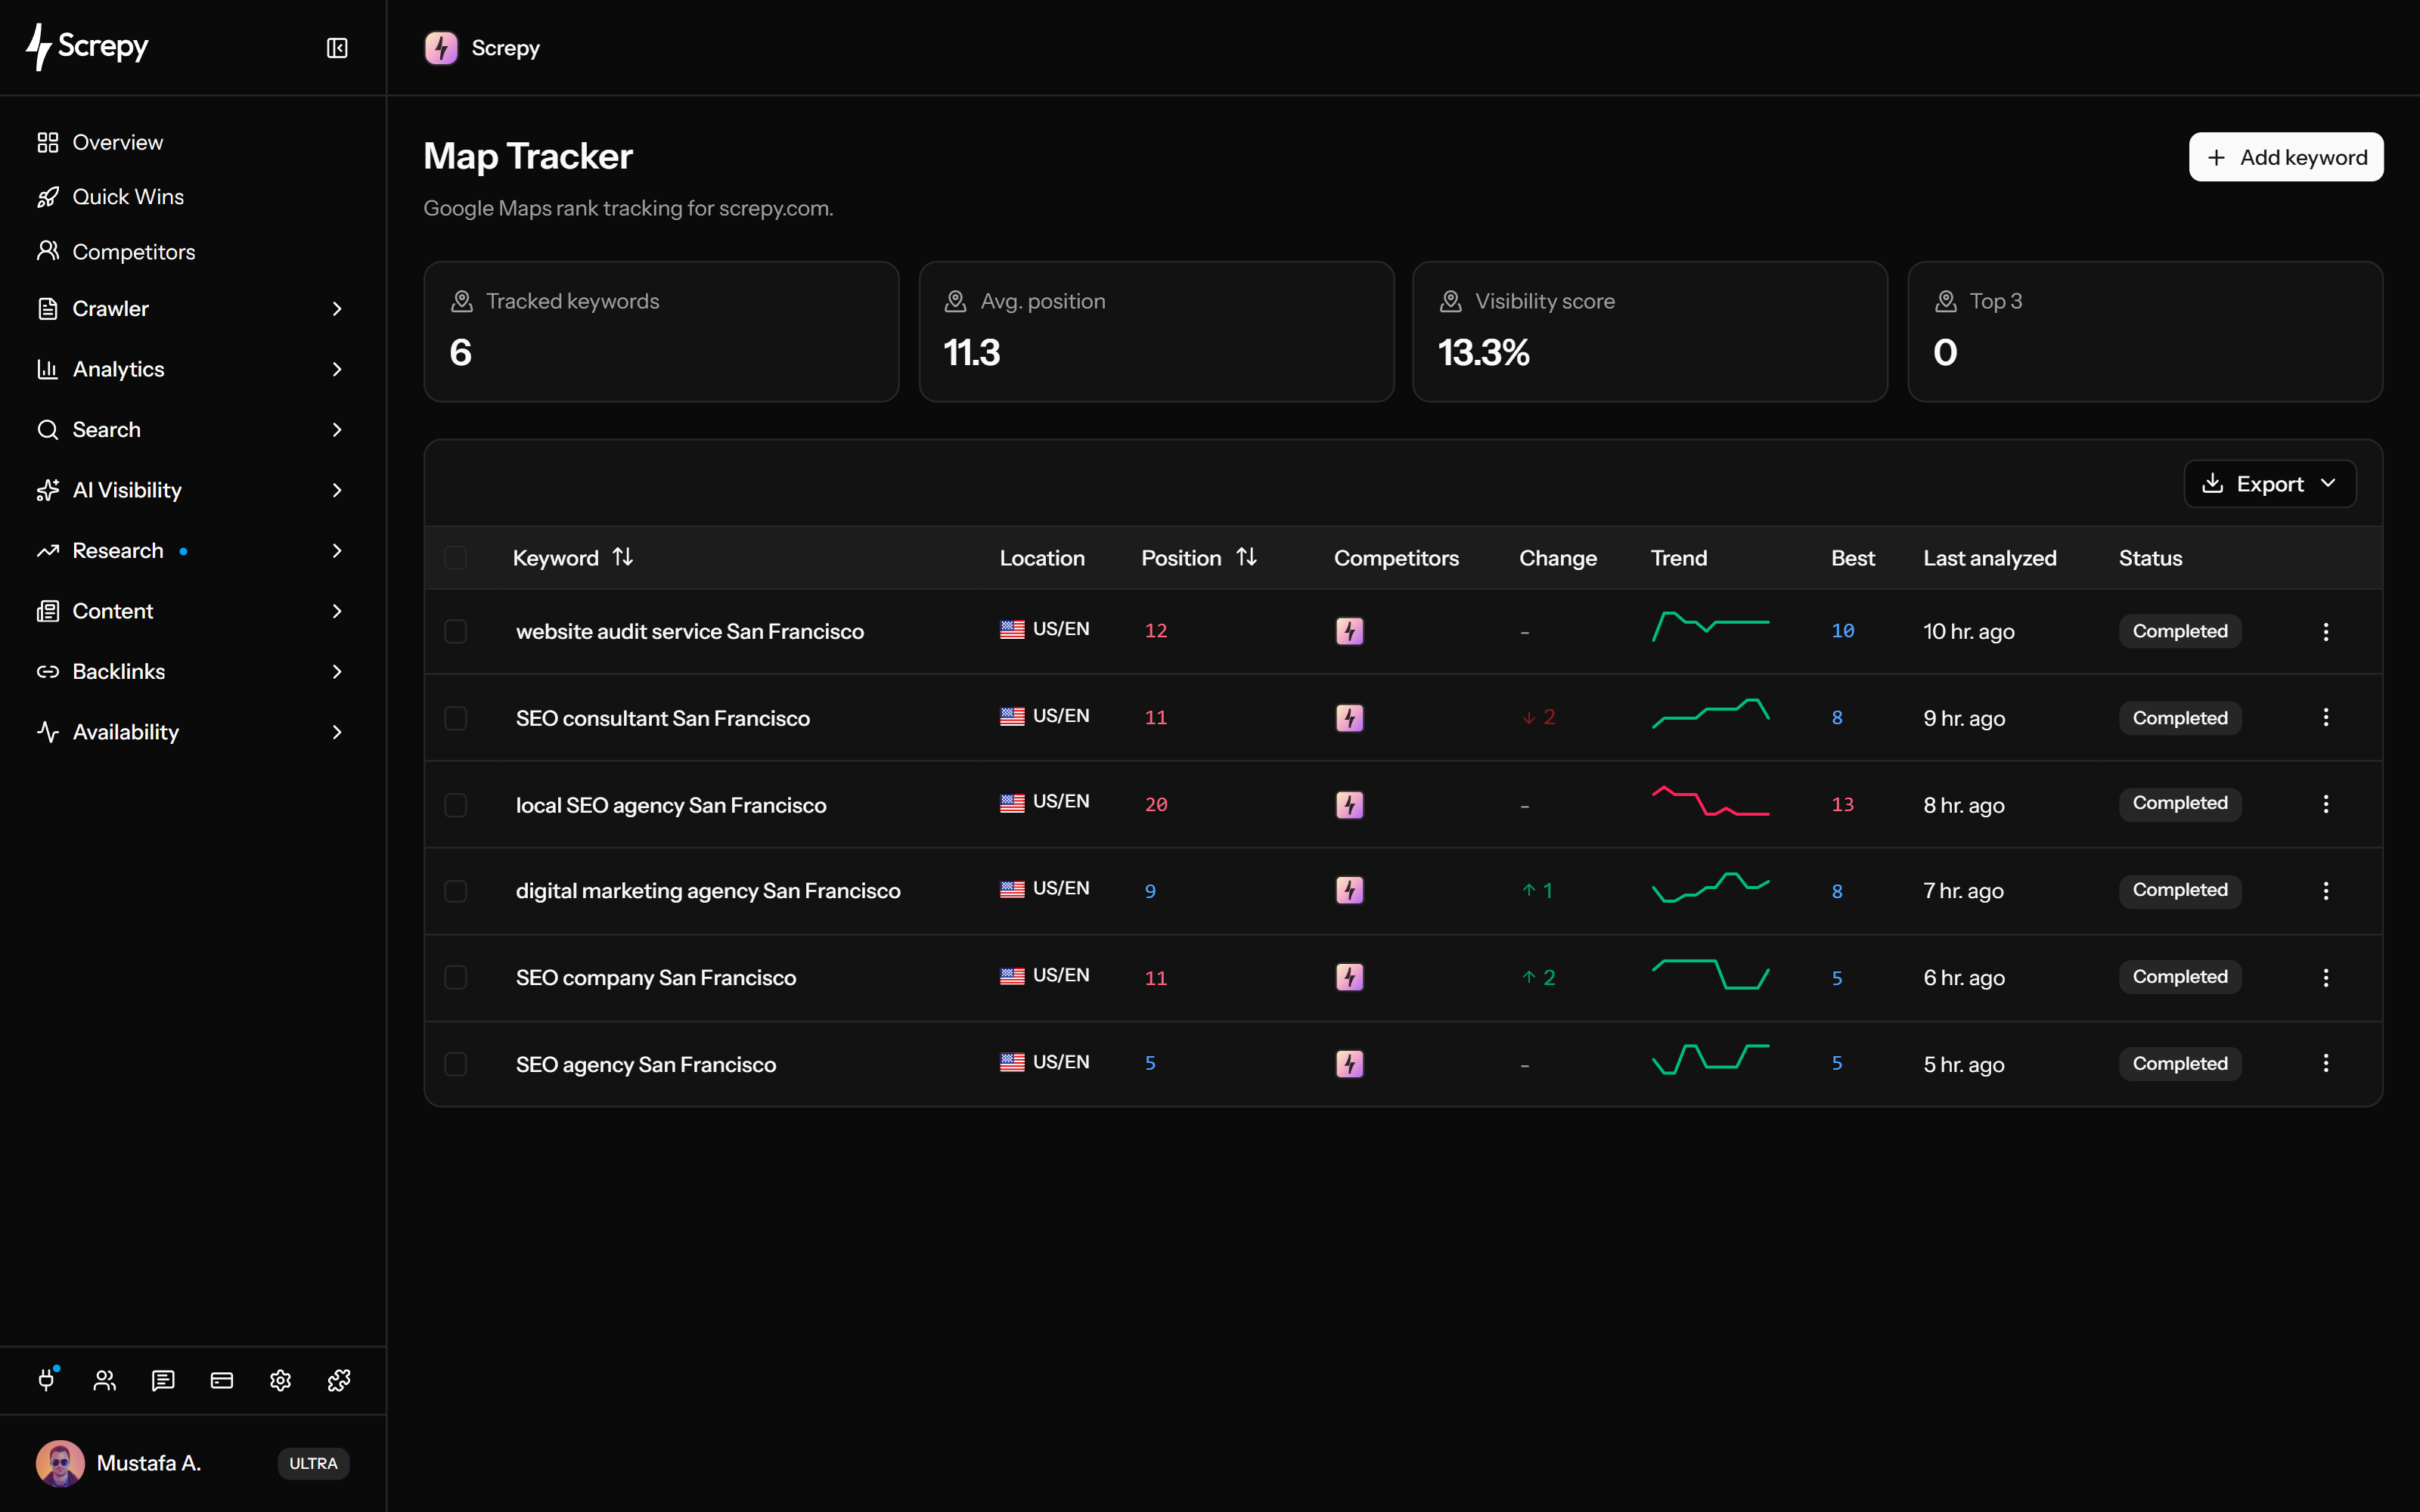Check the digital marketing agency row checkbox

pos(456,891)
